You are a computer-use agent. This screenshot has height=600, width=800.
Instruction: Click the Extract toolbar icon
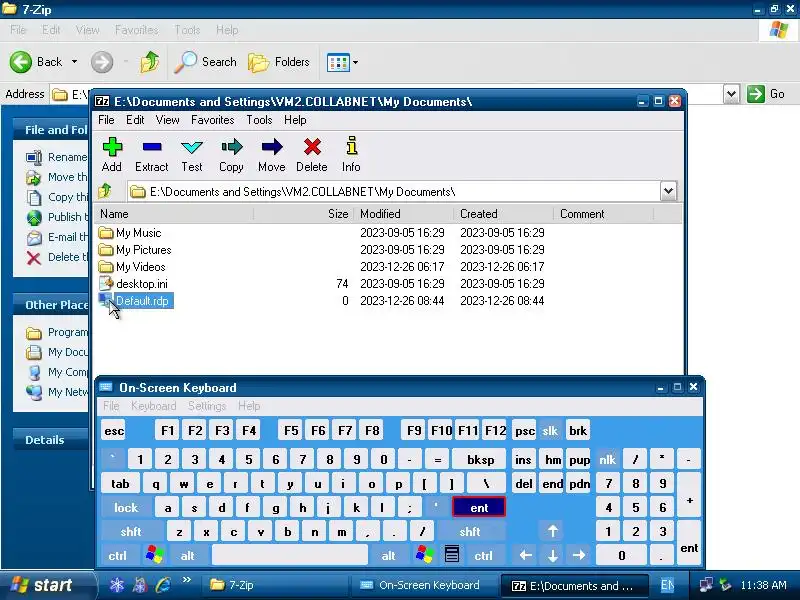[x=152, y=154]
